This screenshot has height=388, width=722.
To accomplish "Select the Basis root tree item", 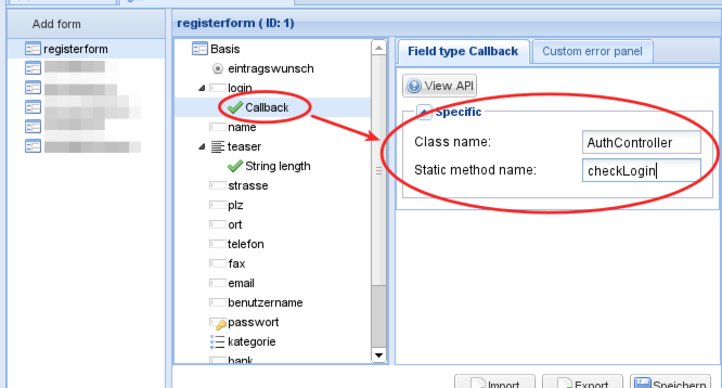I will pos(225,49).
